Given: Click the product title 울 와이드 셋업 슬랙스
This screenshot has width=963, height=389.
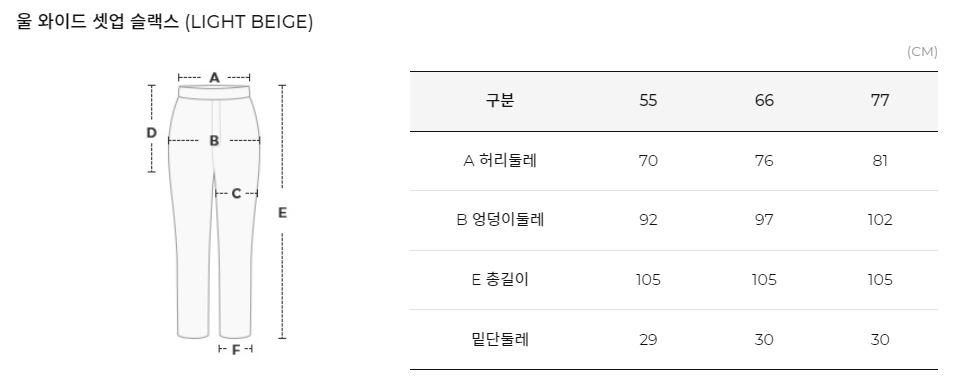Looking at the screenshot, I should [x=99, y=22].
